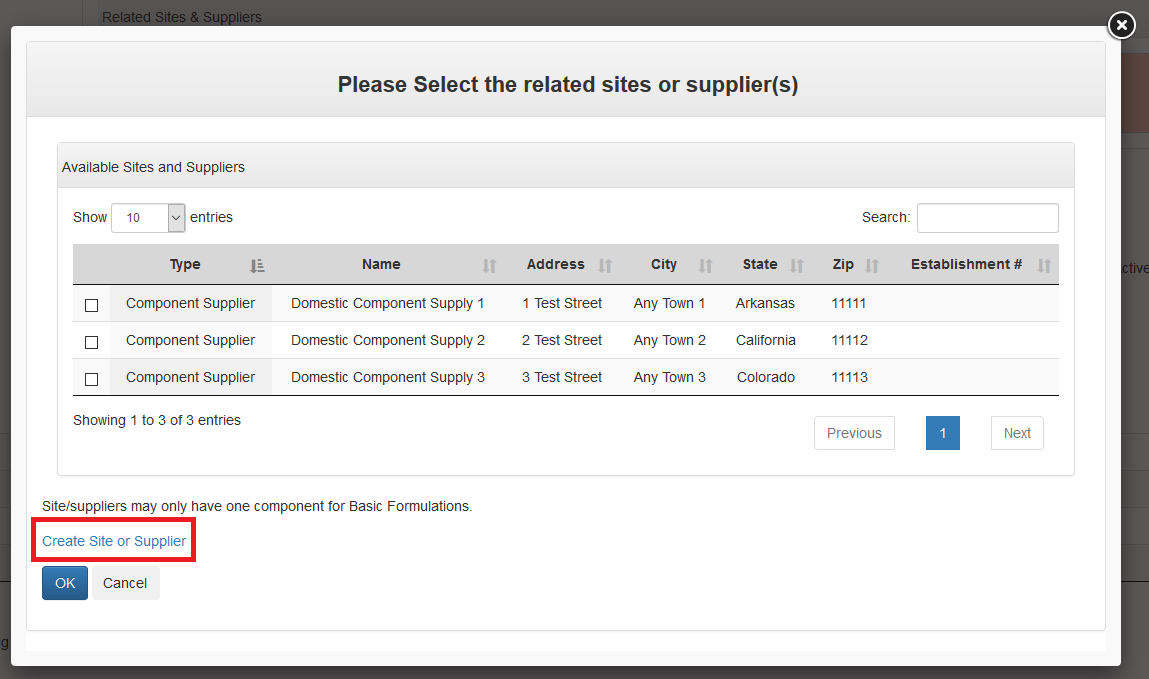1149x679 pixels.
Task: Sort table by Type column icon
Action: point(257,266)
